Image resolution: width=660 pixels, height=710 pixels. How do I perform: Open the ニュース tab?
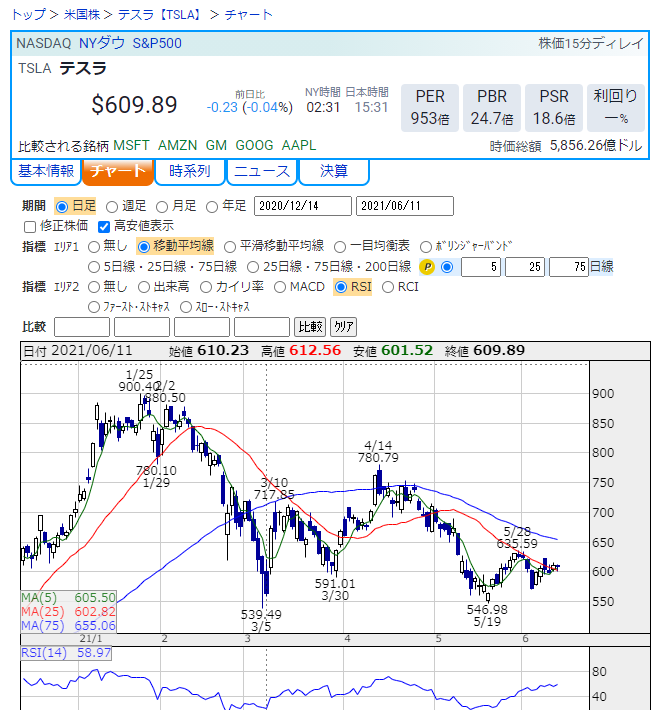point(261,171)
